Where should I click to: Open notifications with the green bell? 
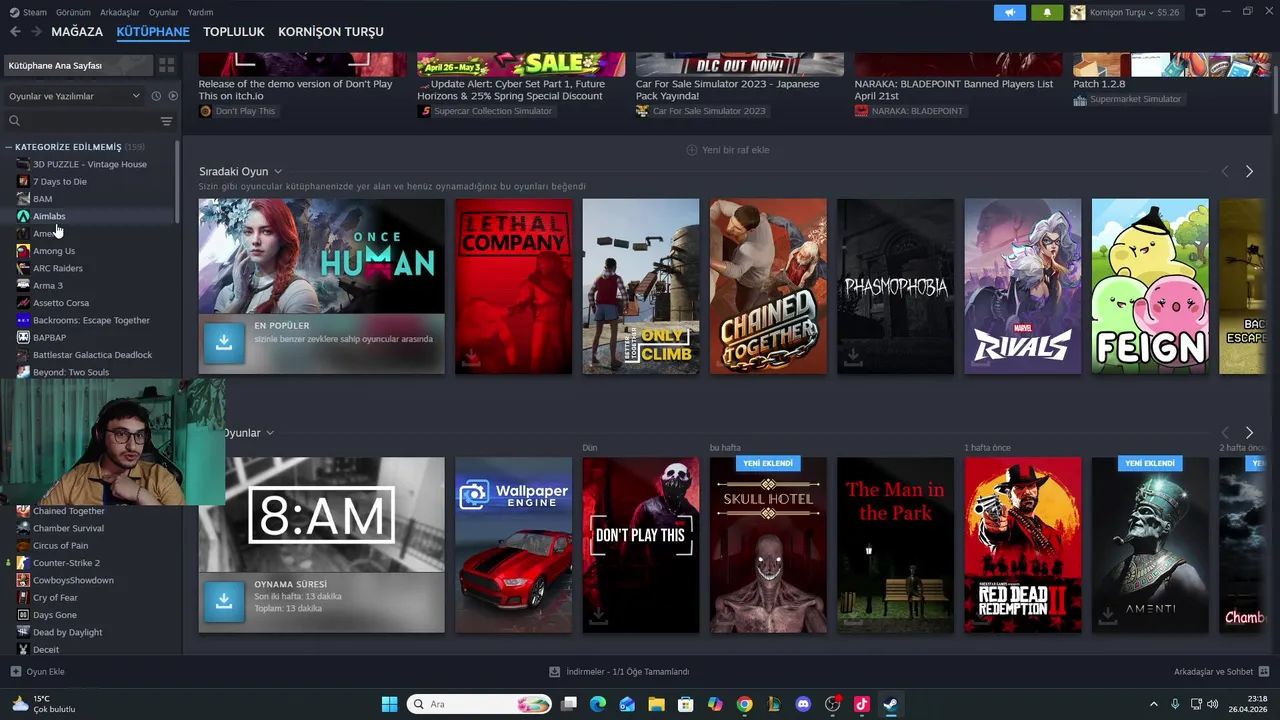1047,12
